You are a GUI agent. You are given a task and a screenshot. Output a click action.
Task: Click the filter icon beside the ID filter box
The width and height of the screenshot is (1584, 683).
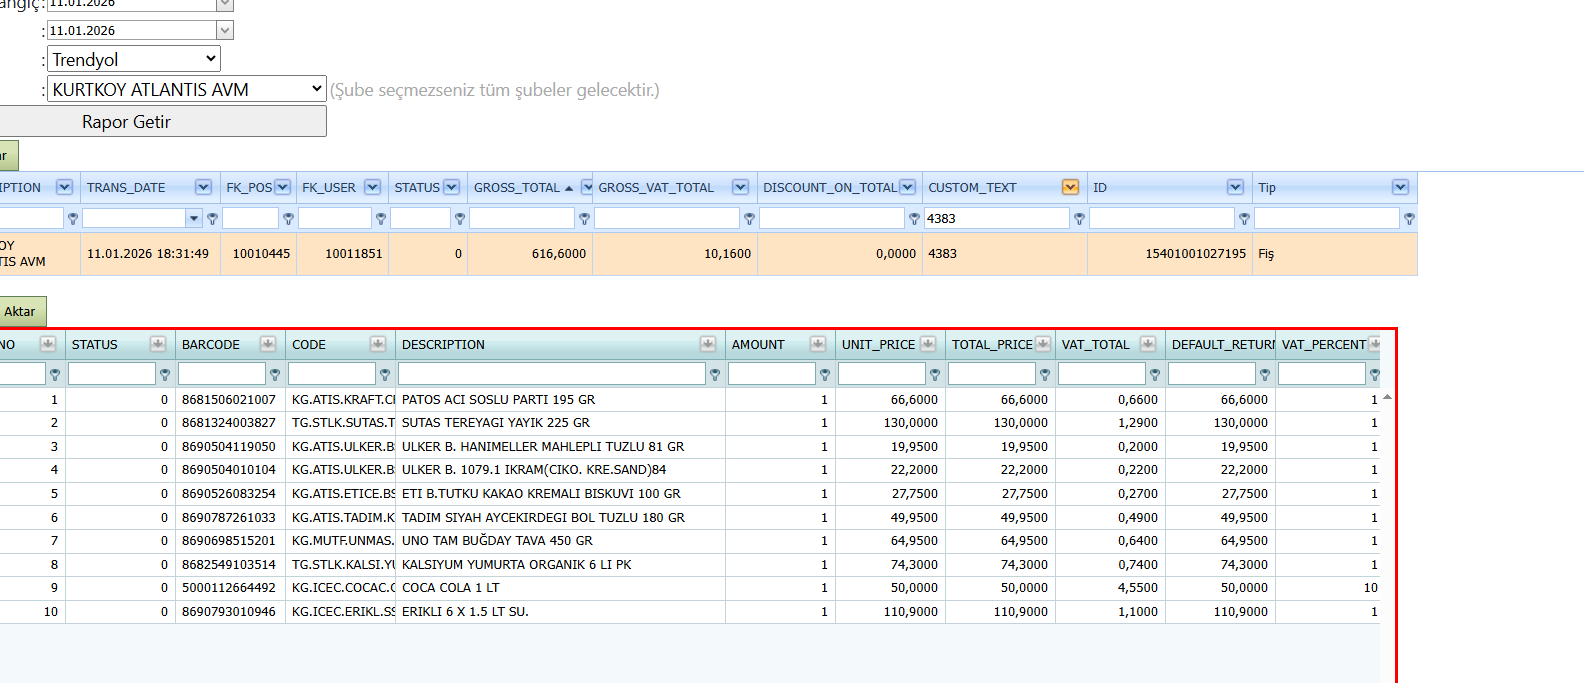point(1244,218)
